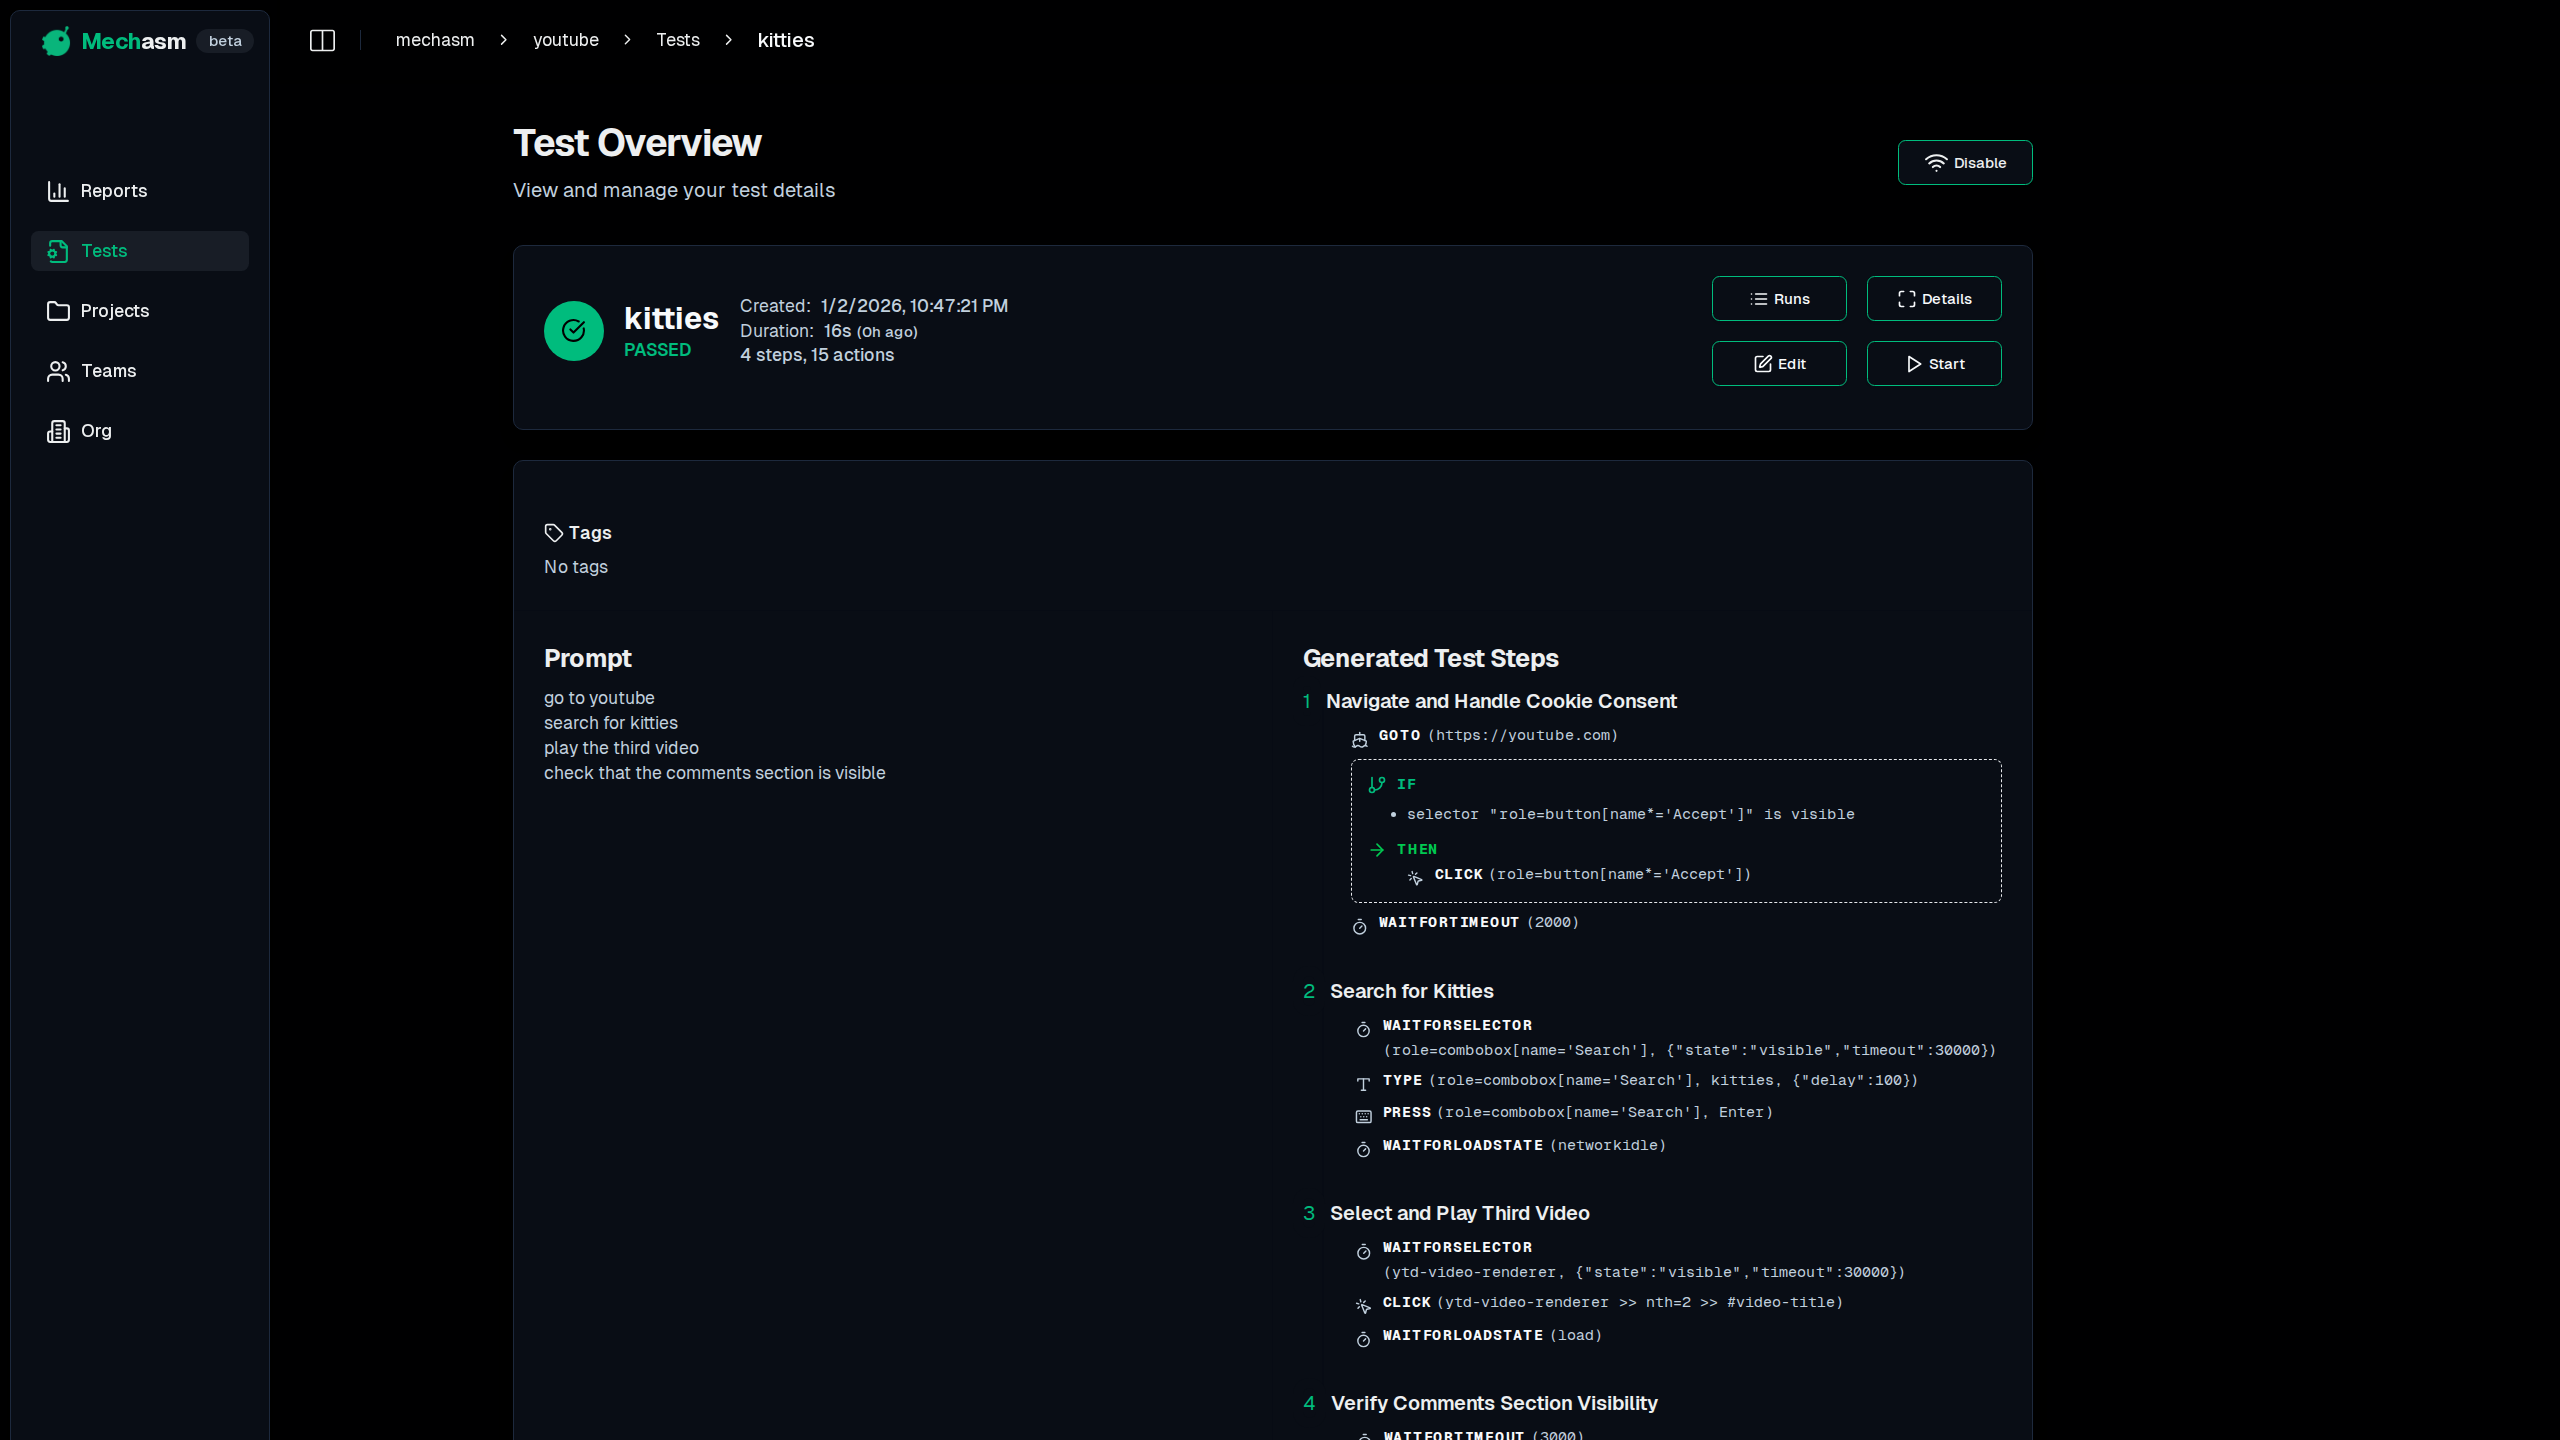Select Reports from the sidebar menu
This screenshot has width=2560, height=1440.
(x=113, y=190)
